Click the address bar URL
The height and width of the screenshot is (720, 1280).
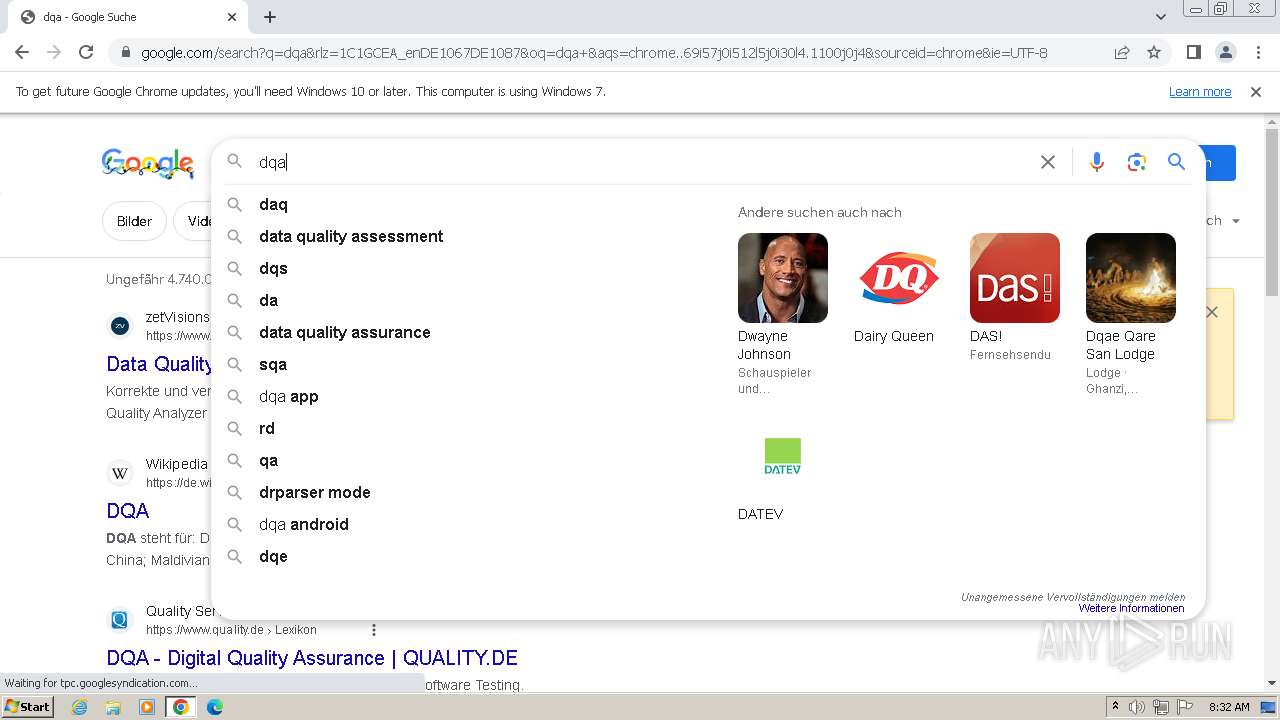[x=594, y=52]
